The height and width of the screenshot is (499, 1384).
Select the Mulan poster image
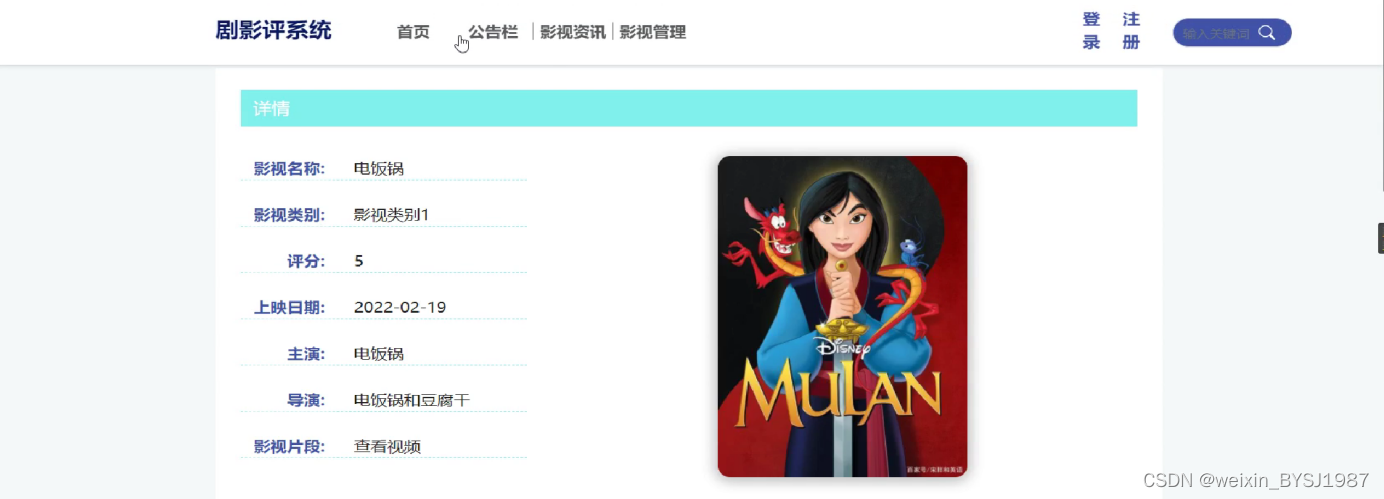pyautogui.click(x=842, y=316)
